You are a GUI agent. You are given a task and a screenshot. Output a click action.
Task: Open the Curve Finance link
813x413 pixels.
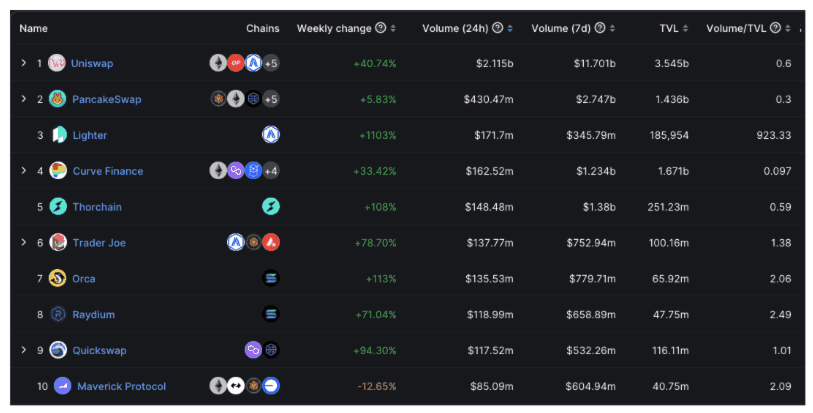[x=108, y=171]
